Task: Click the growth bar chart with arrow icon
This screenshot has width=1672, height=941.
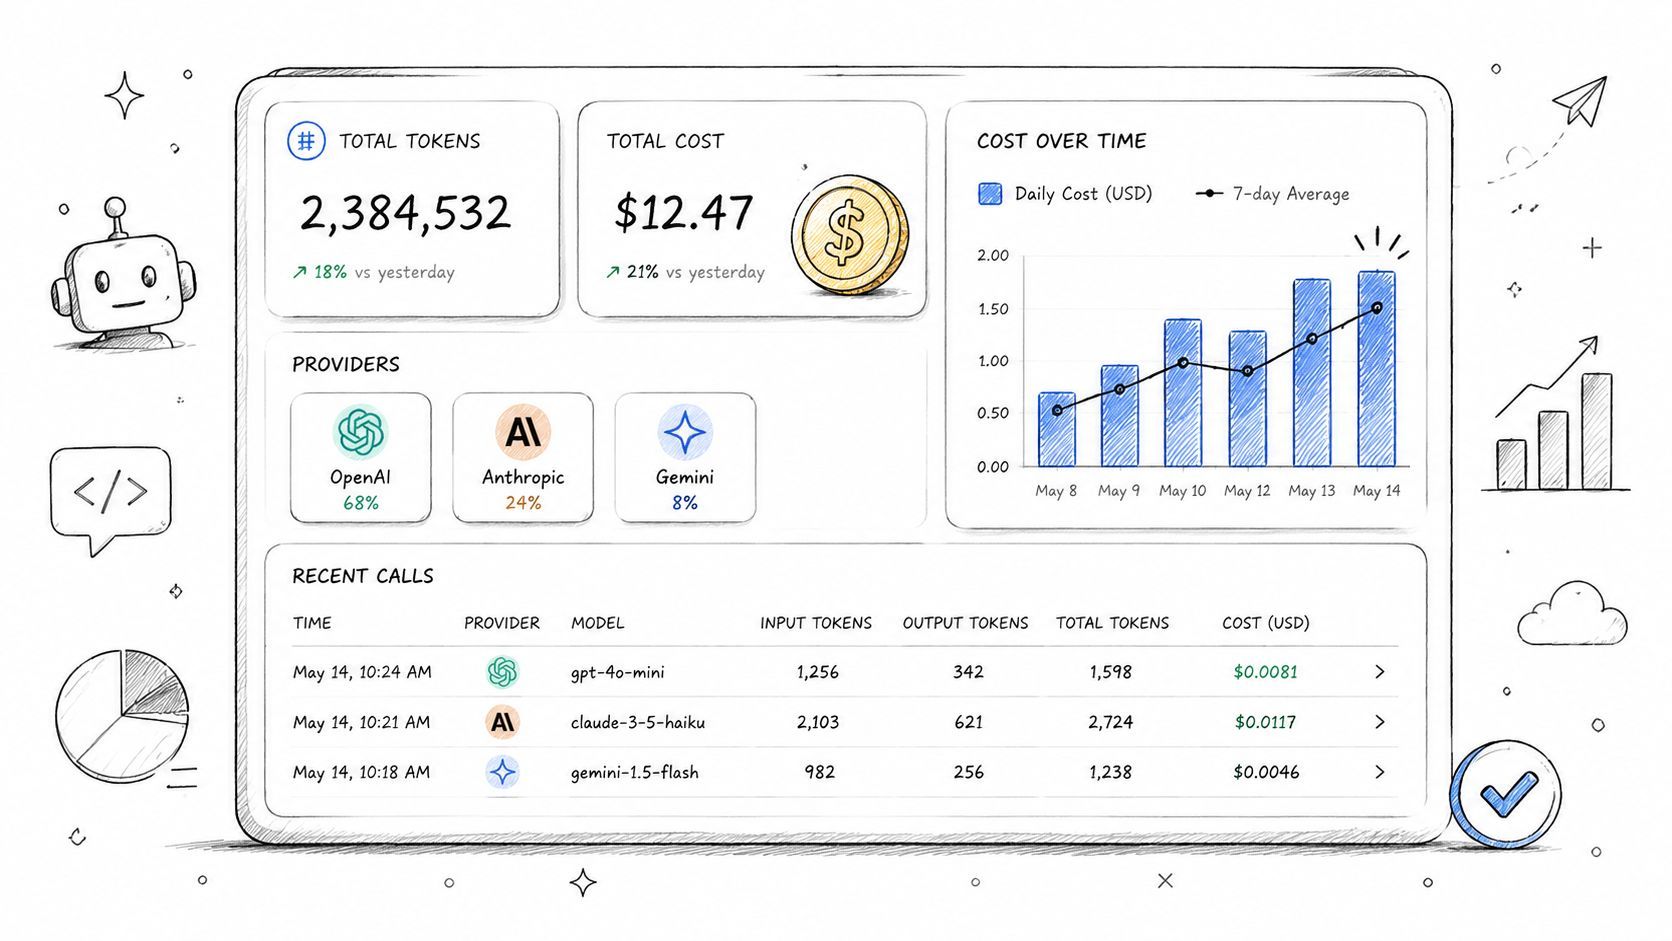Action: pos(1555,414)
